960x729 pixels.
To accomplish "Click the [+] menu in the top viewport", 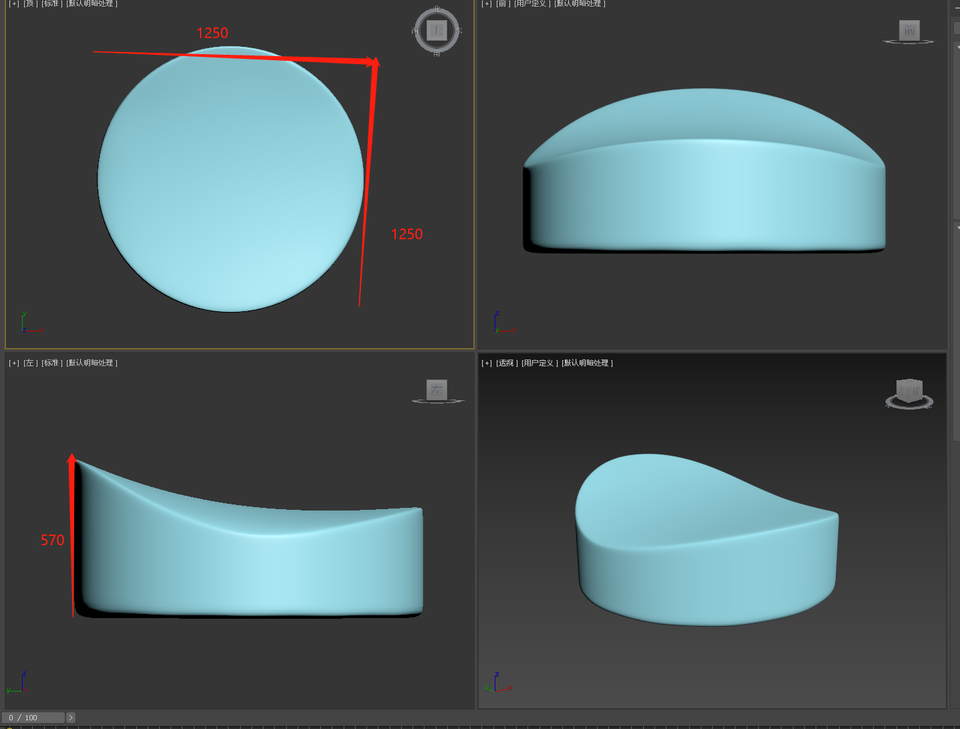I will point(14,4).
